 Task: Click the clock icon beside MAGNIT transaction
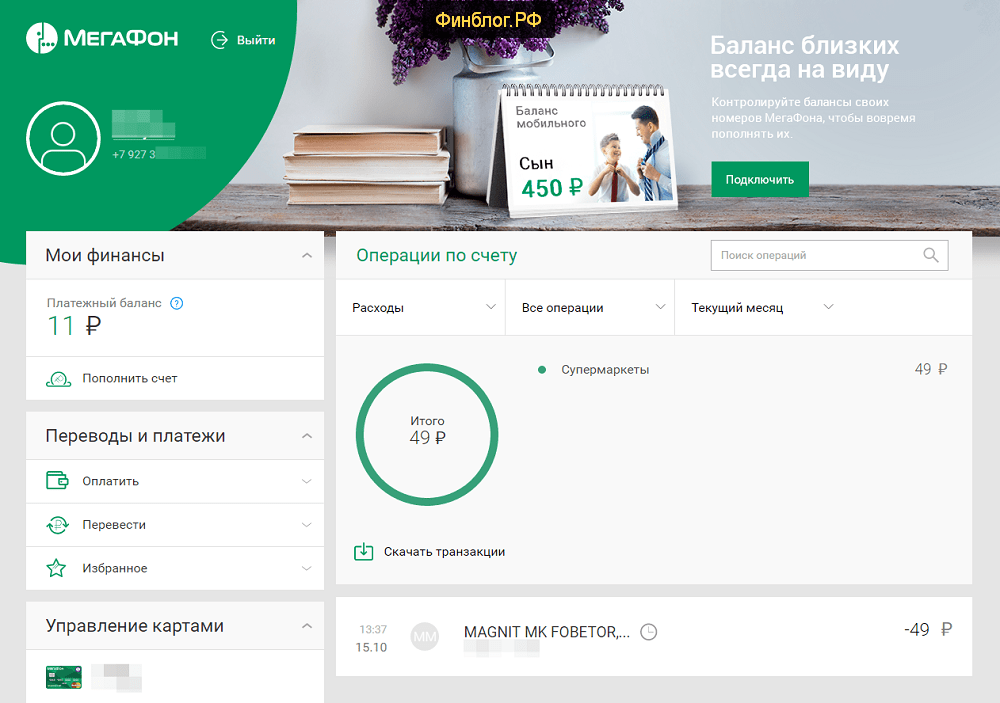649,632
